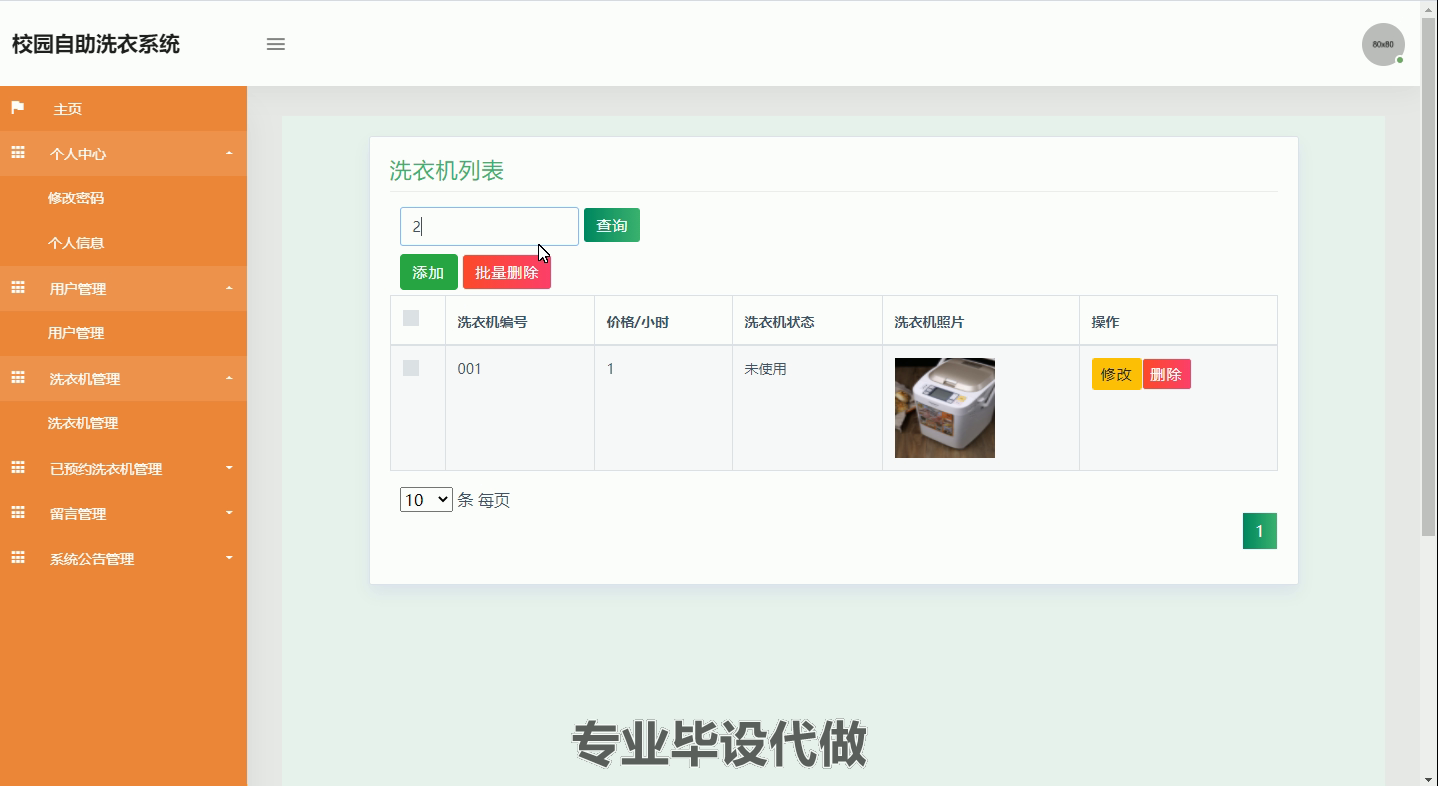Viewport: 1438px width, 786px height.
Task: Open the washing machine photo thumbnail
Action: (945, 408)
